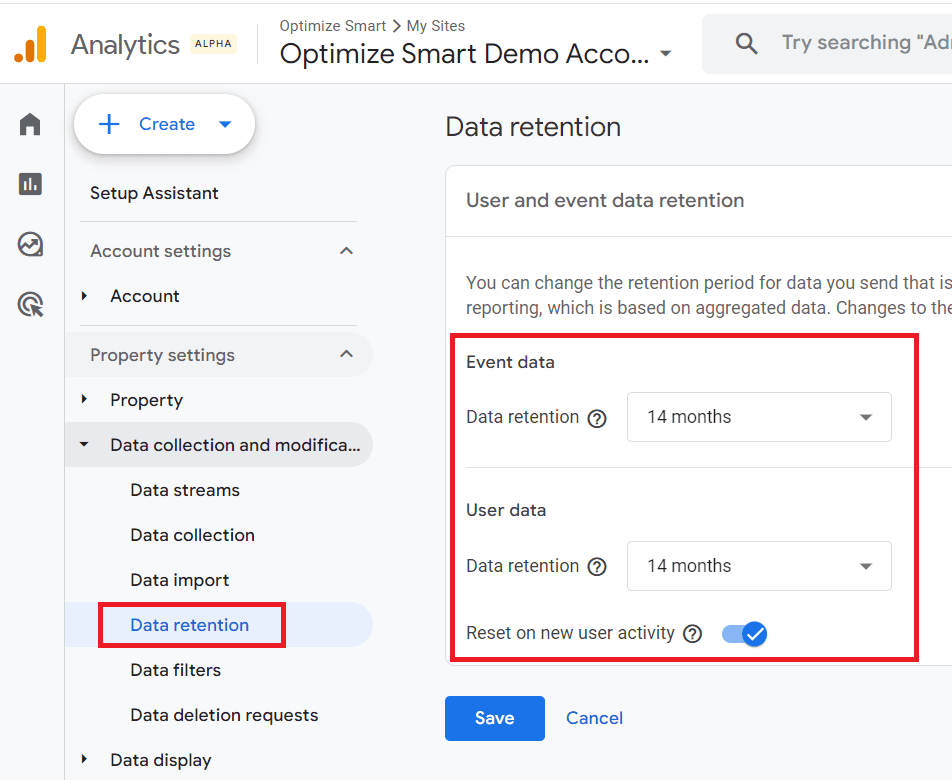This screenshot has width=952, height=780.
Task: Open the Home icon in left rail
Action: [30, 125]
